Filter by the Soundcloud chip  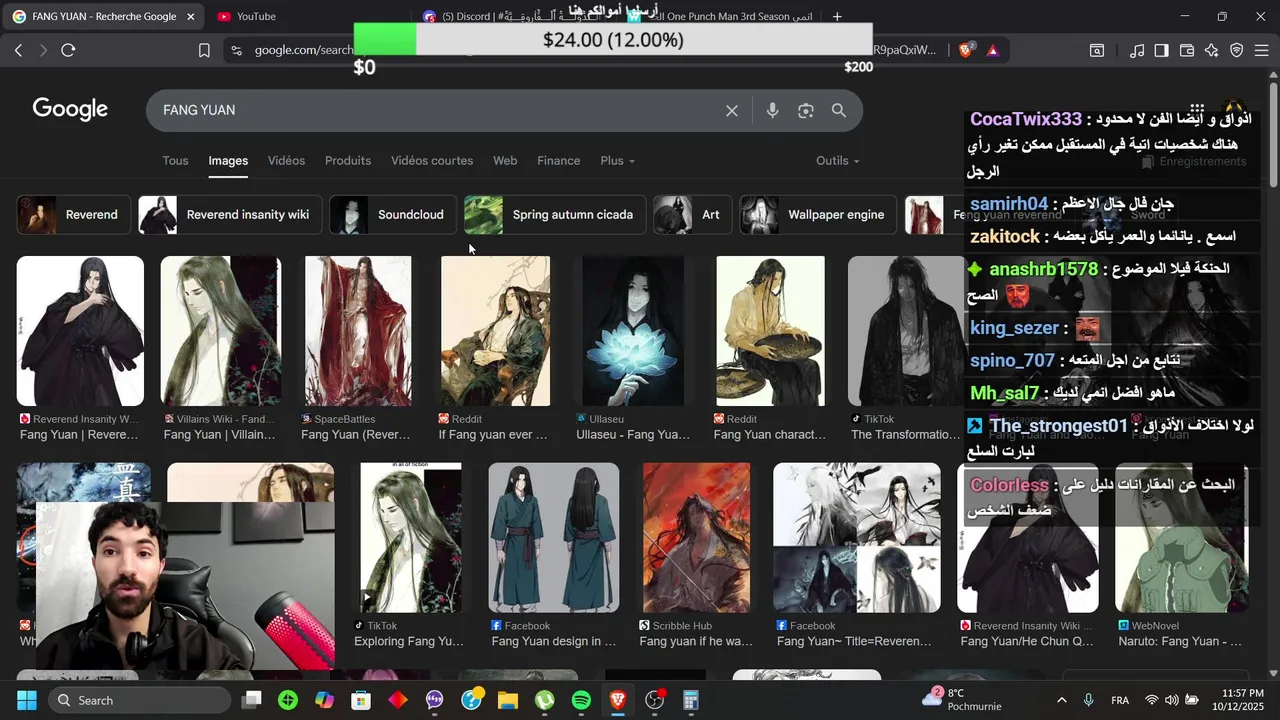click(x=393, y=215)
